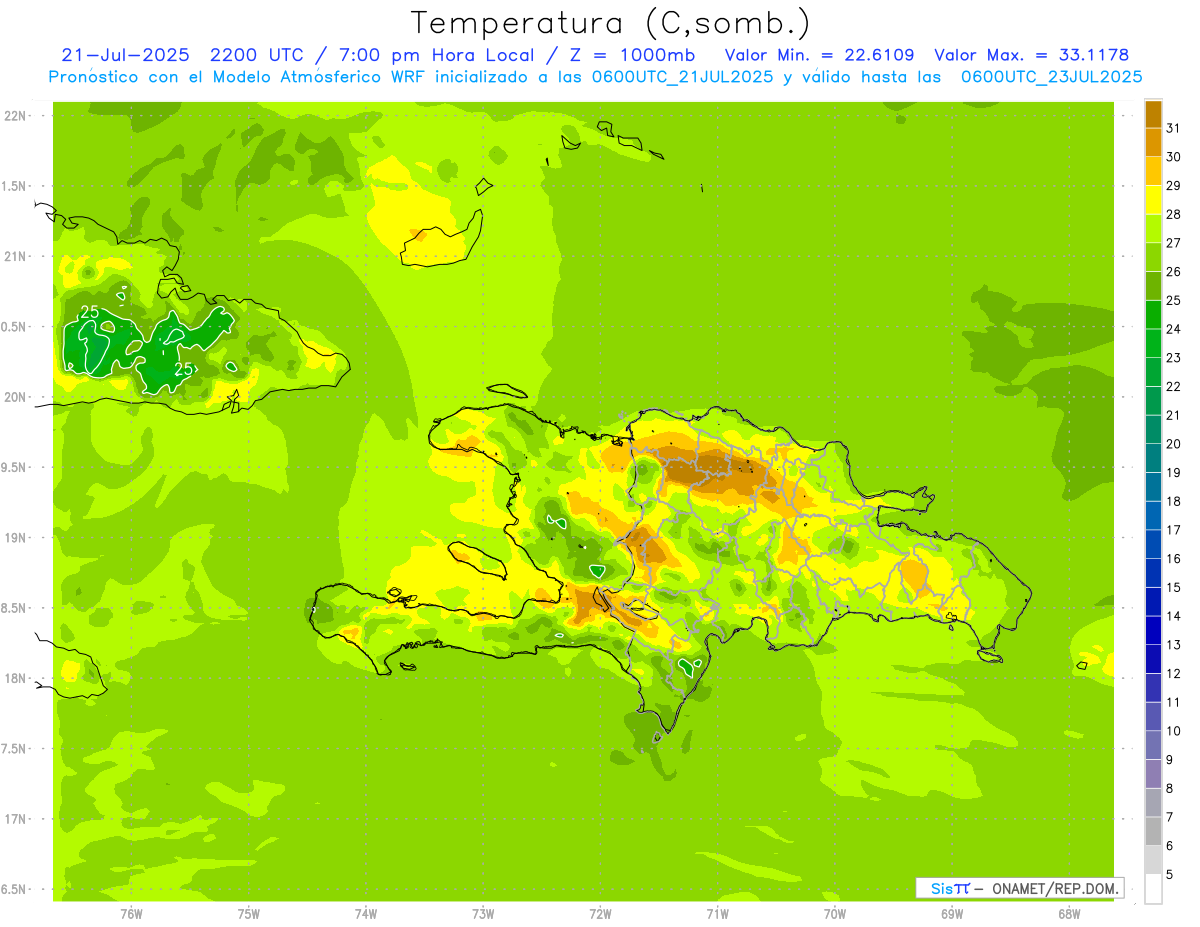Click the 68W longitude axis label
This screenshot has height=927, width=1200.
(x=1069, y=914)
